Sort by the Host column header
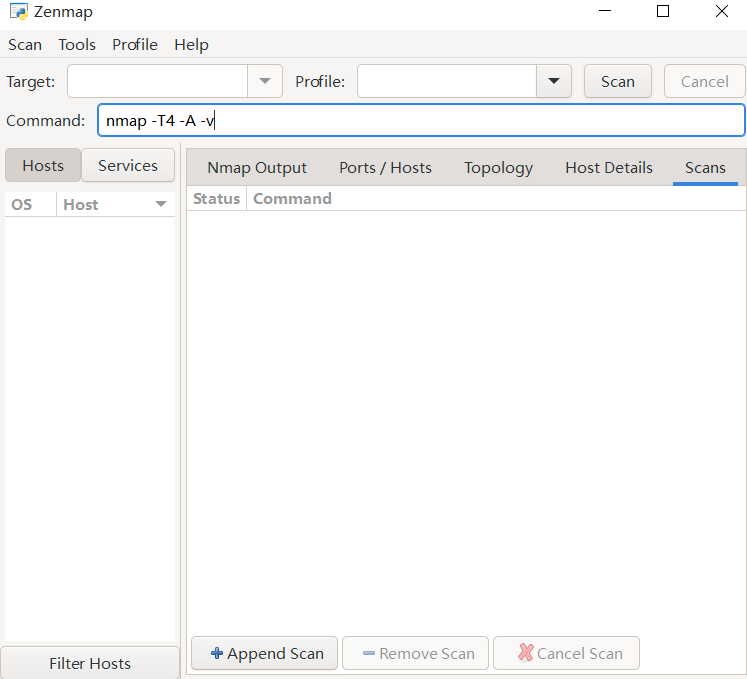The image size is (747, 679). click(116, 204)
